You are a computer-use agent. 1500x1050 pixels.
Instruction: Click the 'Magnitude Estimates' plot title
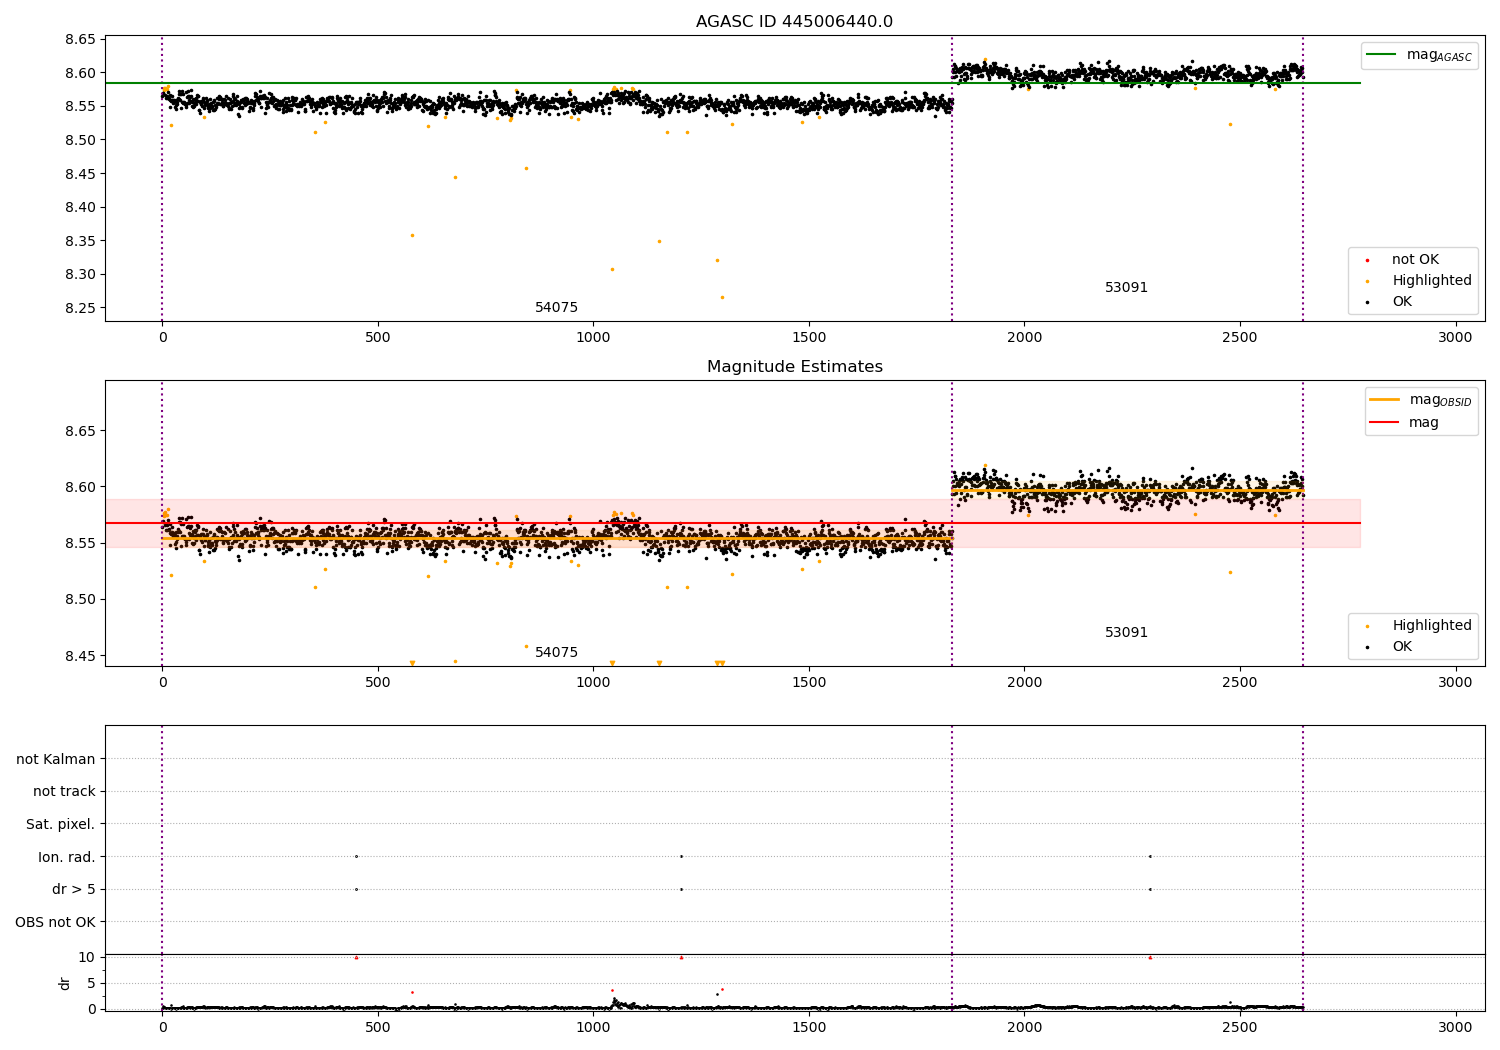[794, 367]
